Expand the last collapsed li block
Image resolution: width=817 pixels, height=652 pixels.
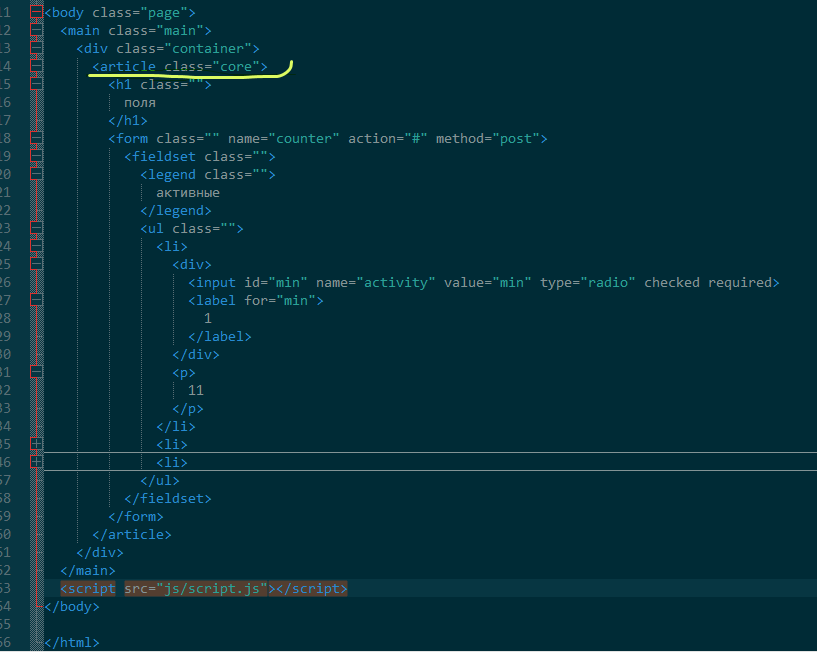pyautogui.click(x=36, y=462)
